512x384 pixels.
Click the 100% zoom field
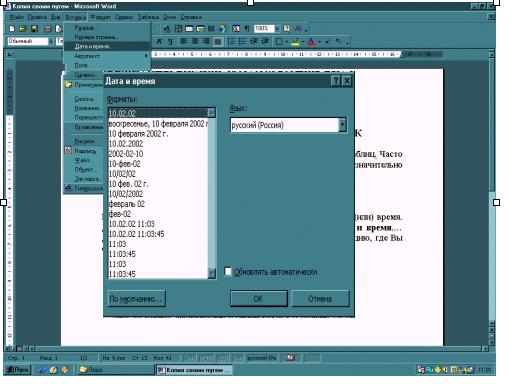pyautogui.click(x=264, y=29)
